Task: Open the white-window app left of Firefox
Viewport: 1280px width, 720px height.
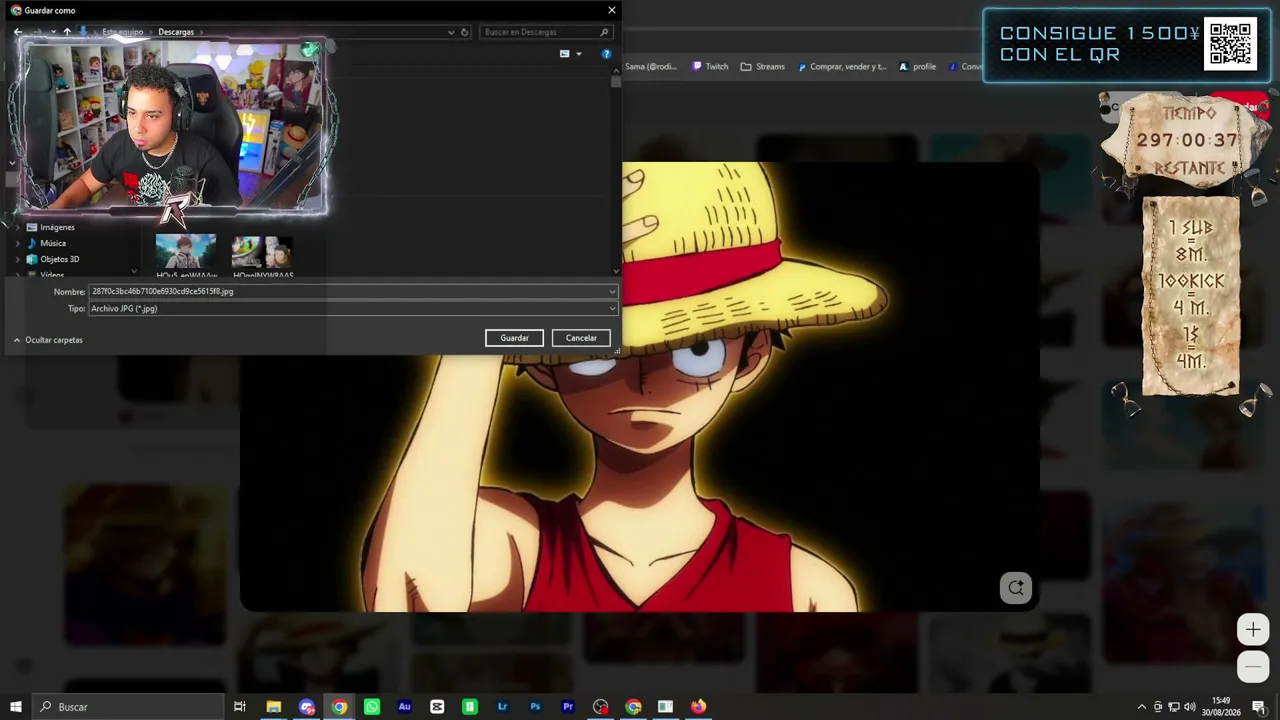Action: point(666,707)
